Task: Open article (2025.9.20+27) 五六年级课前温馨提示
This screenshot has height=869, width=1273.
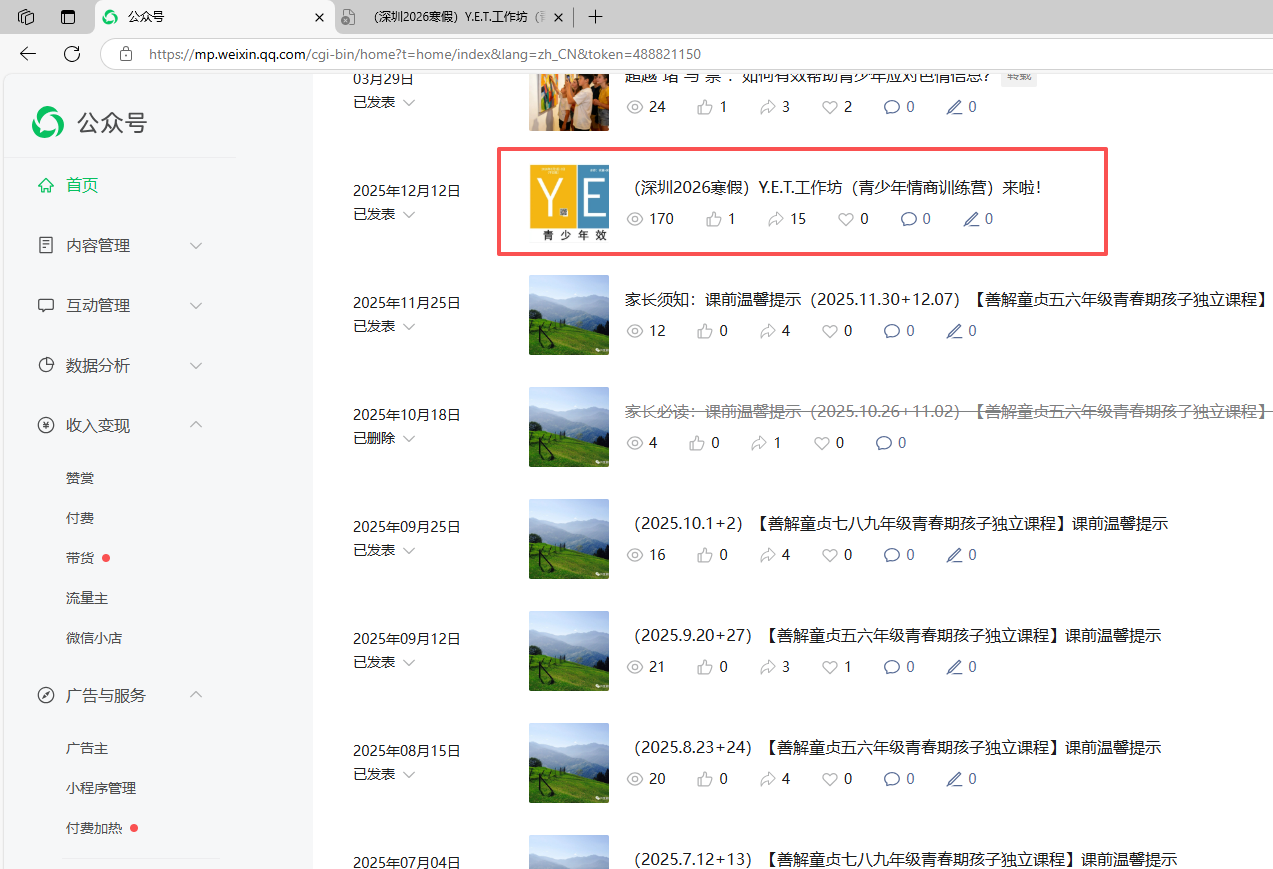Action: [893, 635]
